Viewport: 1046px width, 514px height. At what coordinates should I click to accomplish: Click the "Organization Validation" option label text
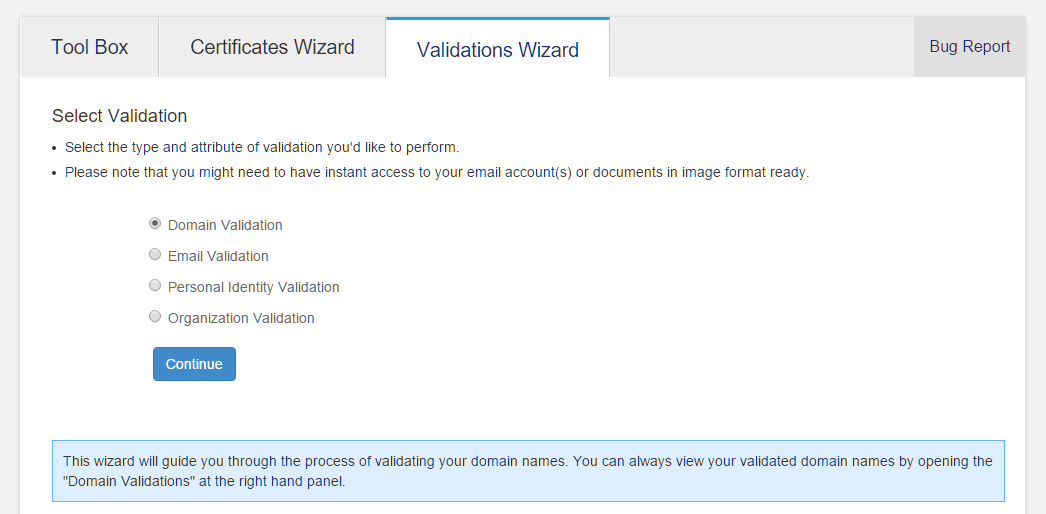[x=241, y=318]
